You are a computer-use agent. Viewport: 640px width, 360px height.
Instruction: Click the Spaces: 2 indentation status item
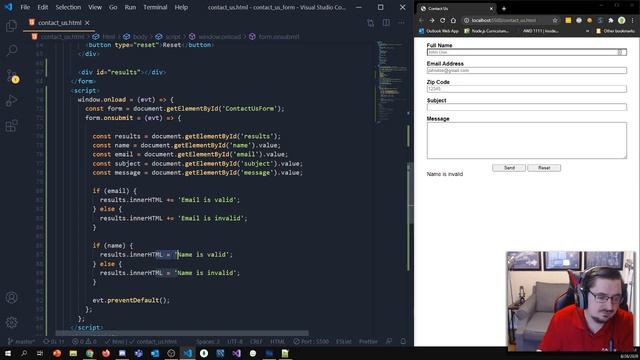pos(207,341)
